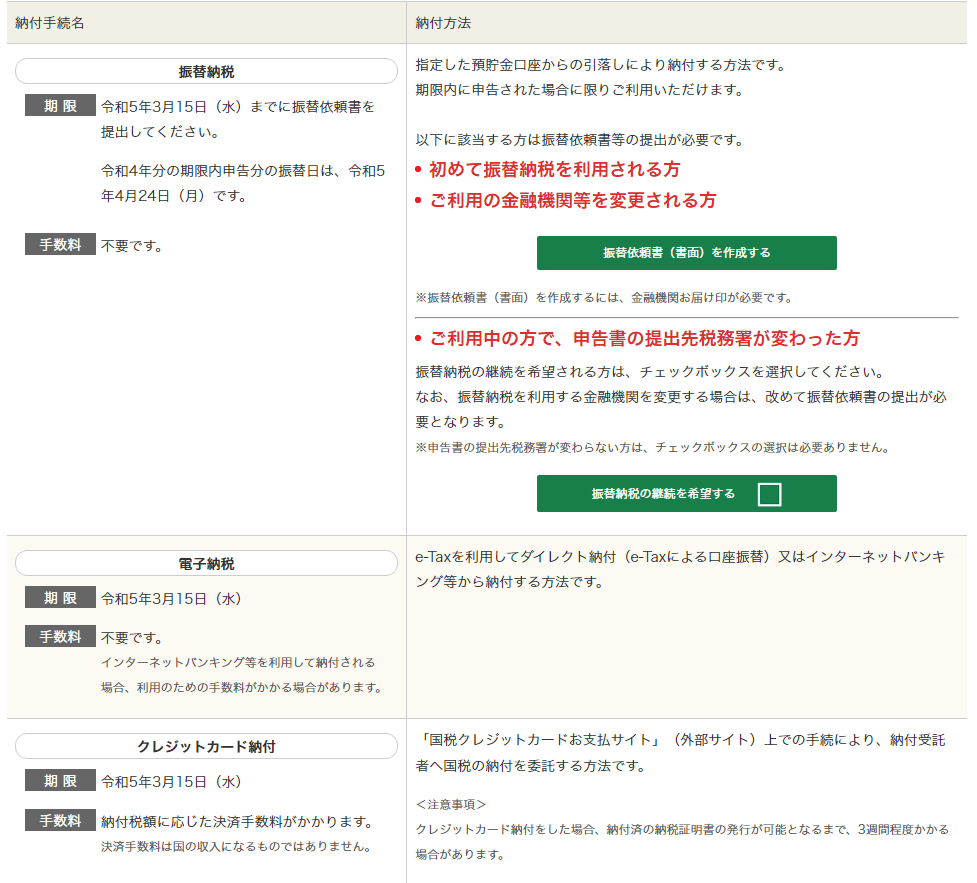Select the 振替納税 heading pill

(x=206, y=72)
